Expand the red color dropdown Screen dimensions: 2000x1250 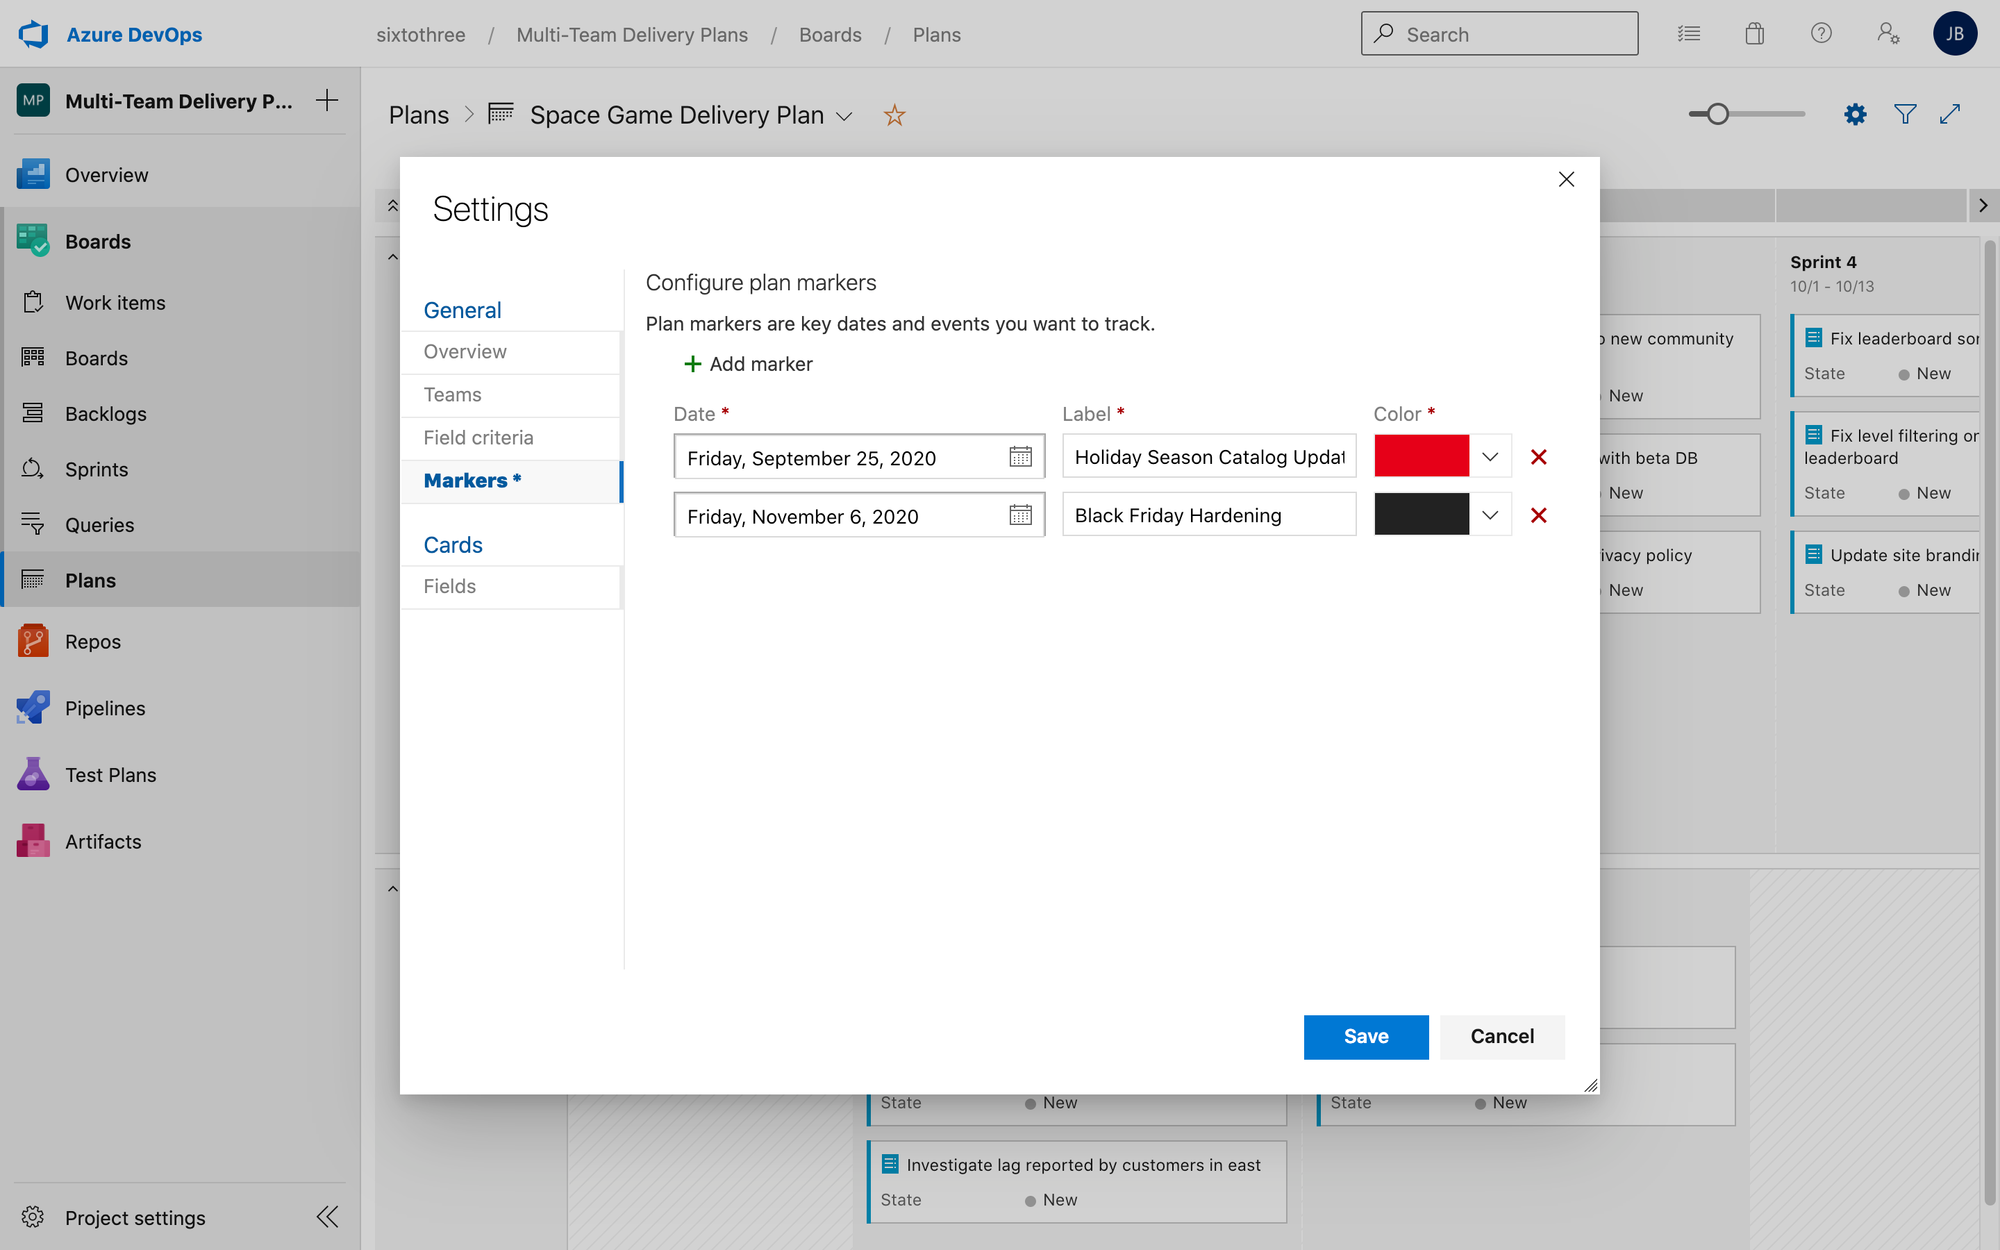click(x=1490, y=457)
